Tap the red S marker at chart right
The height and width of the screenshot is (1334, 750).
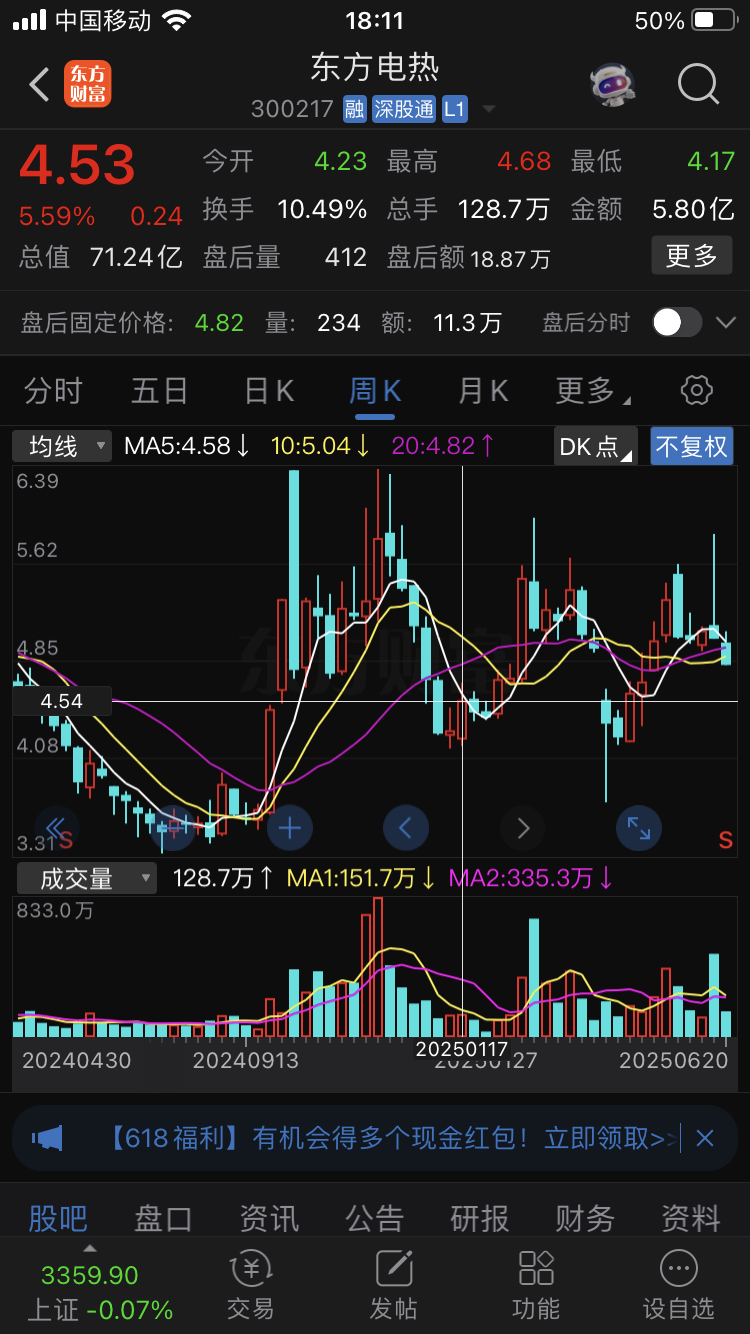[726, 840]
